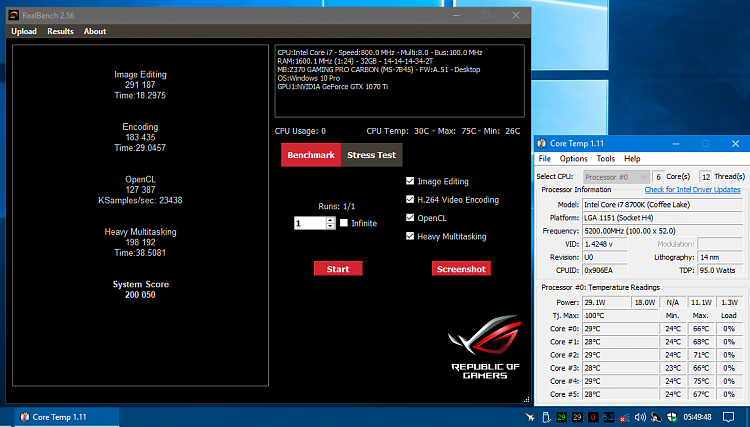The image size is (750, 427).
Task: Click the RealBench title bar app icon
Action: pyautogui.click(x=13, y=15)
